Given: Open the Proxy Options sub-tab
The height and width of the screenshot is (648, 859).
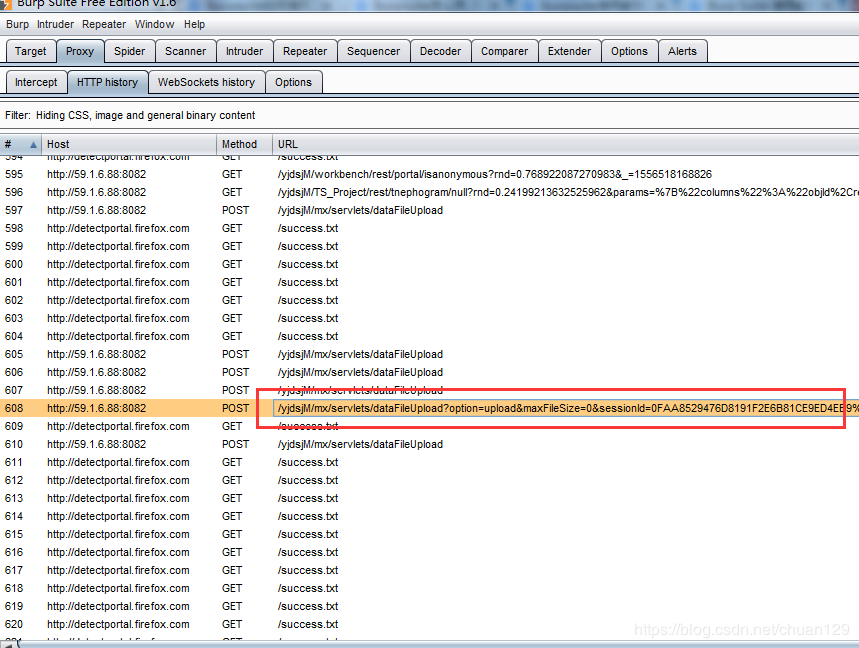Looking at the screenshot, I should coord(293,82).
